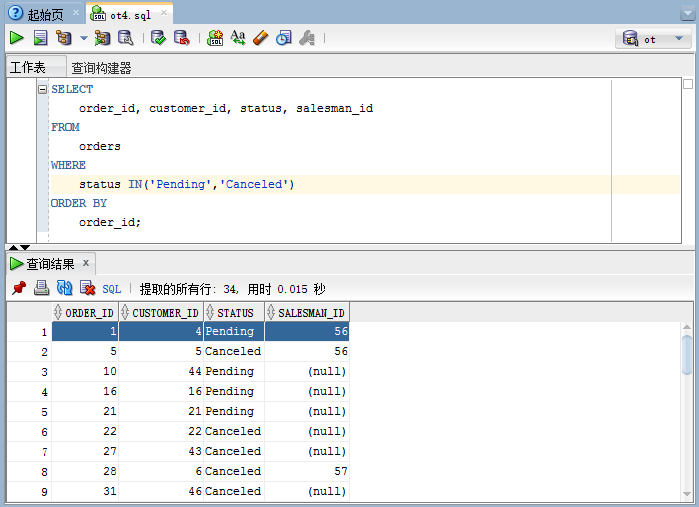Click the Run Script icon
This screenshot has height=507, width=699.
coord(40,38)
